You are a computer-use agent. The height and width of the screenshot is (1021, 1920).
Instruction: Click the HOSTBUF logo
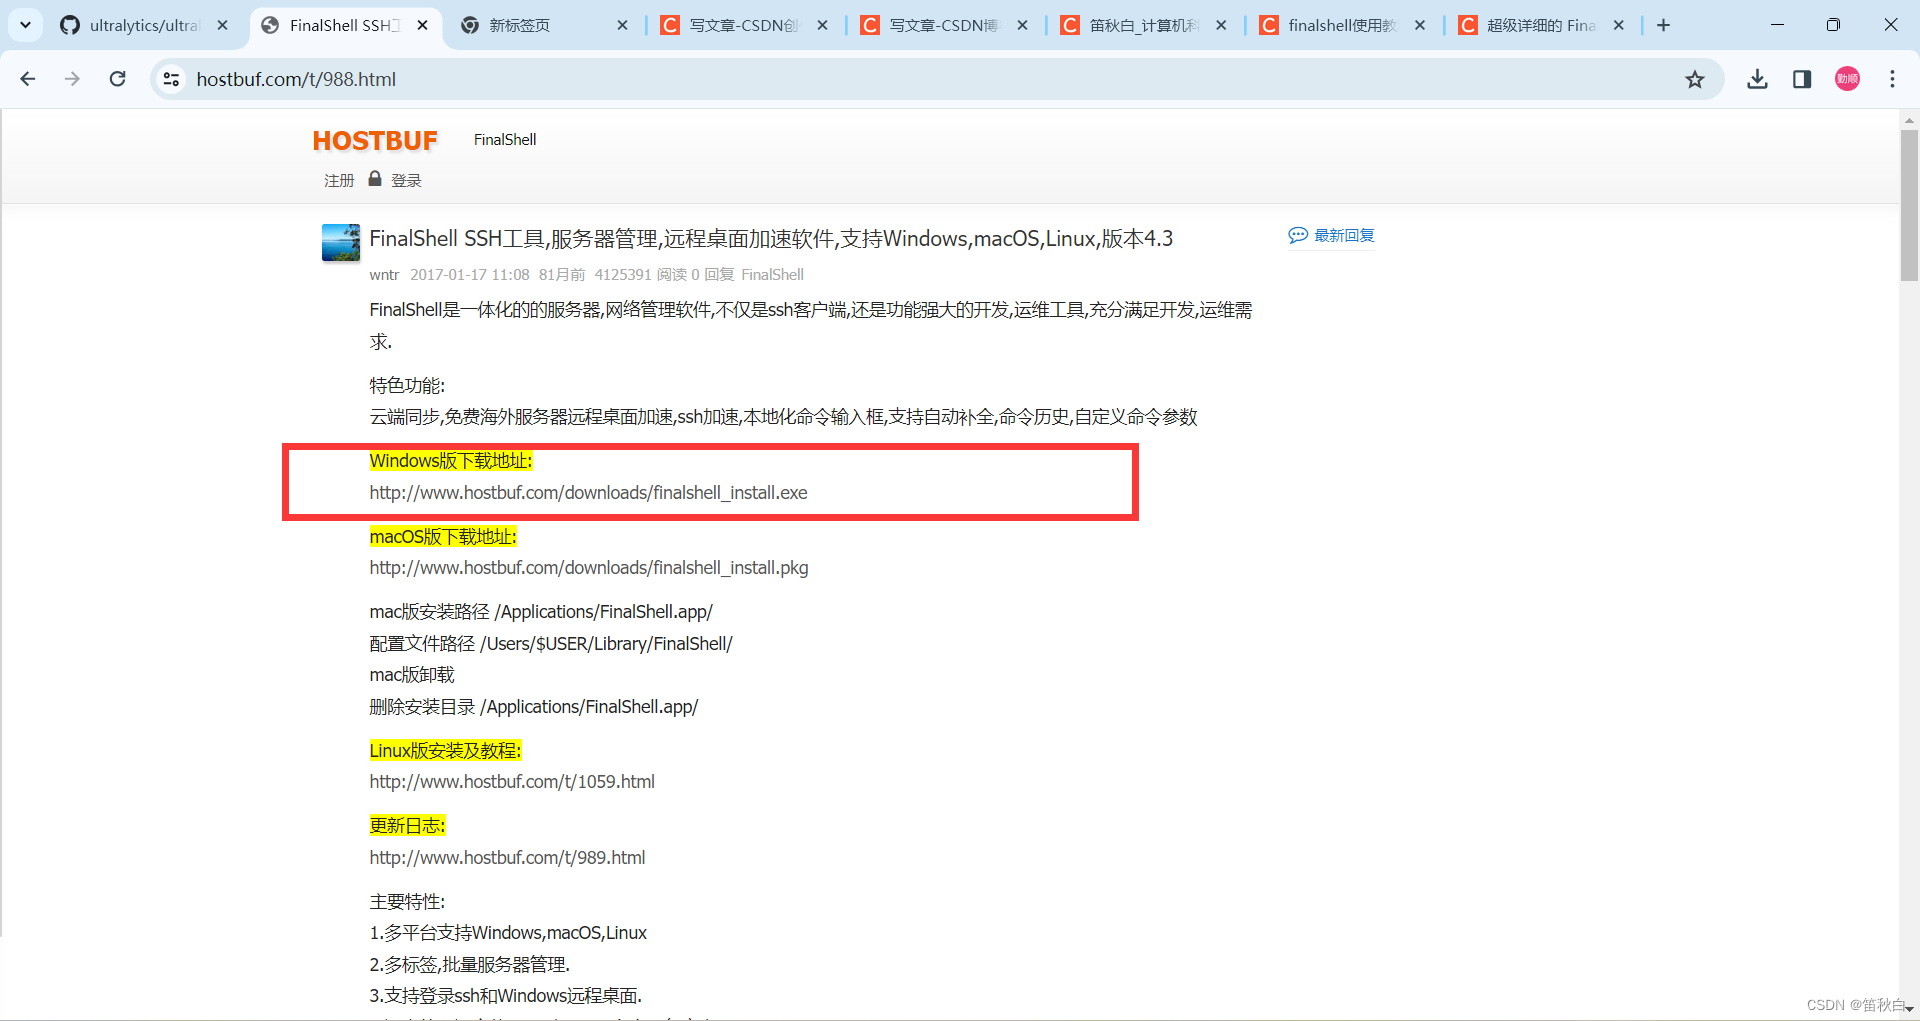point(375,141)
